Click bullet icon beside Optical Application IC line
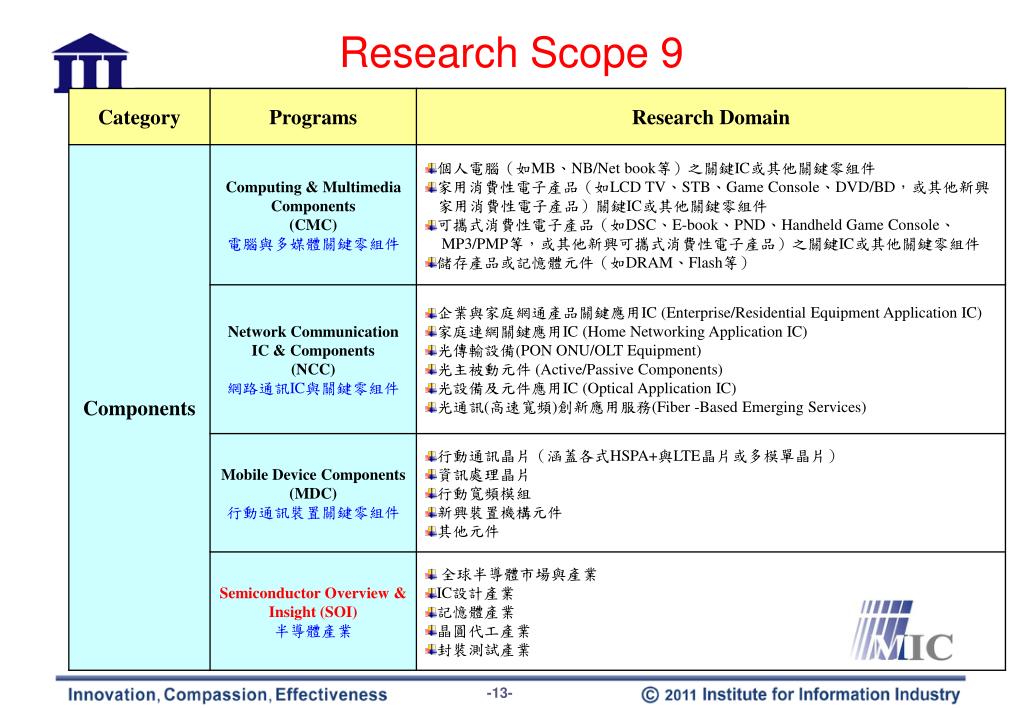This screenshot has width=1023, height=708. tap(431, 389)
